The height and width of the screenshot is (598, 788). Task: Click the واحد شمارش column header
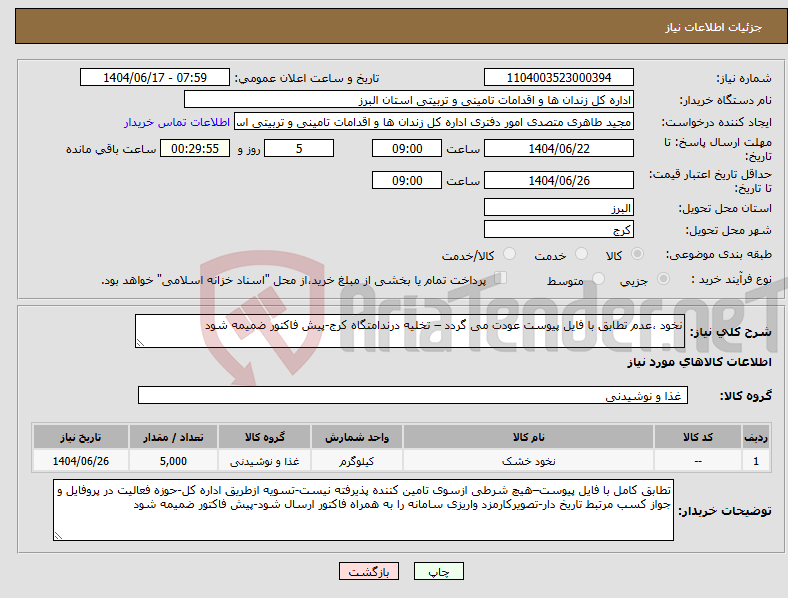357,437
